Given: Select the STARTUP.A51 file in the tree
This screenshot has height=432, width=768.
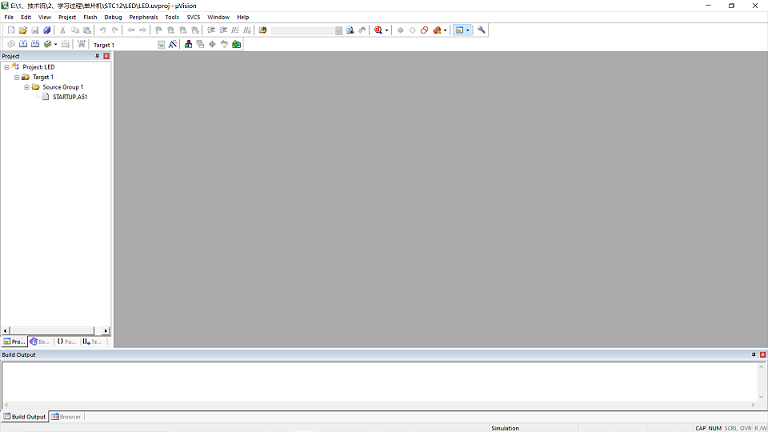Looking at the screenshot, I should [x=70, y=97].
